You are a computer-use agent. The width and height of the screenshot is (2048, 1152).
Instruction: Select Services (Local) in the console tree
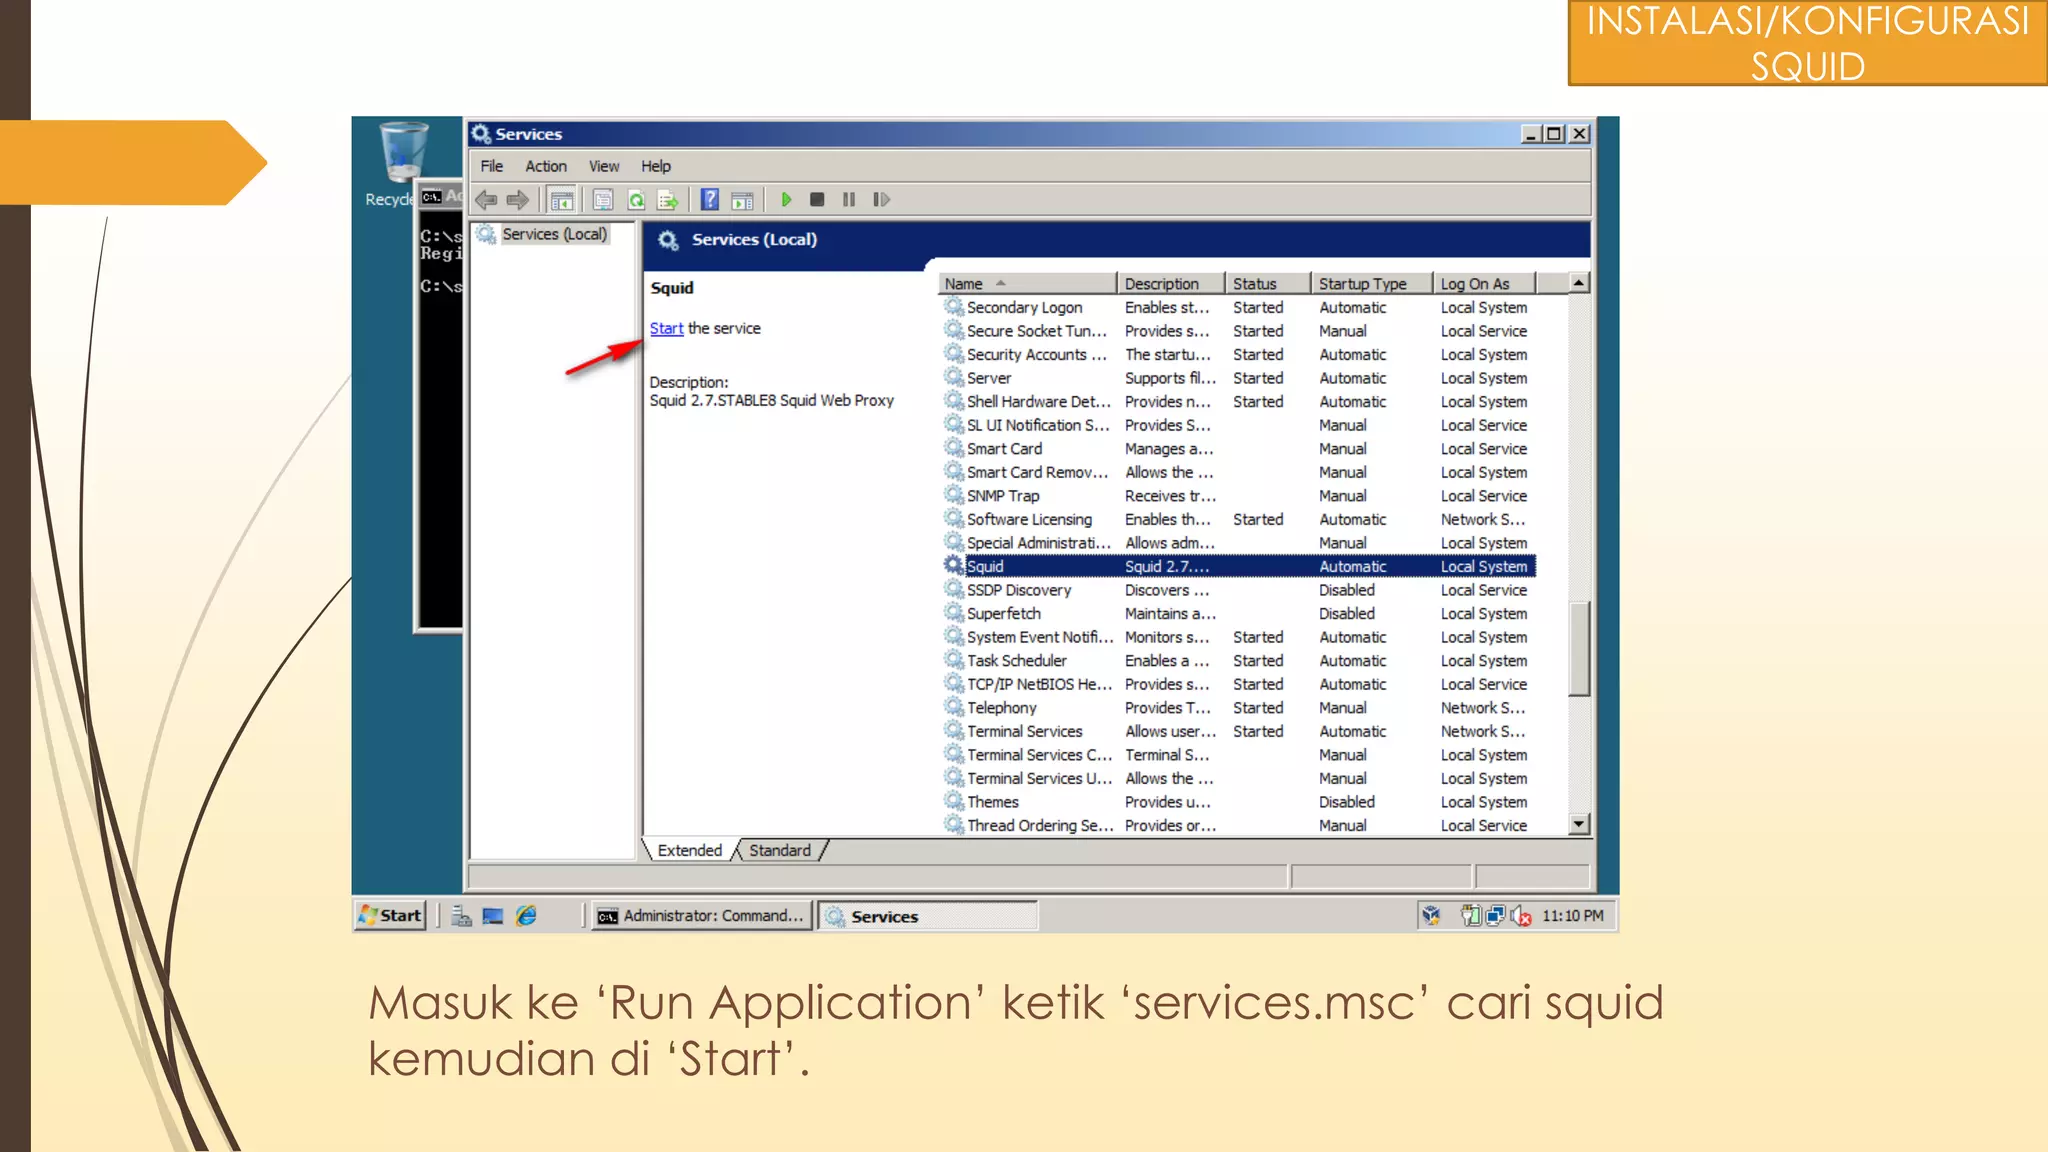(554, 234)
